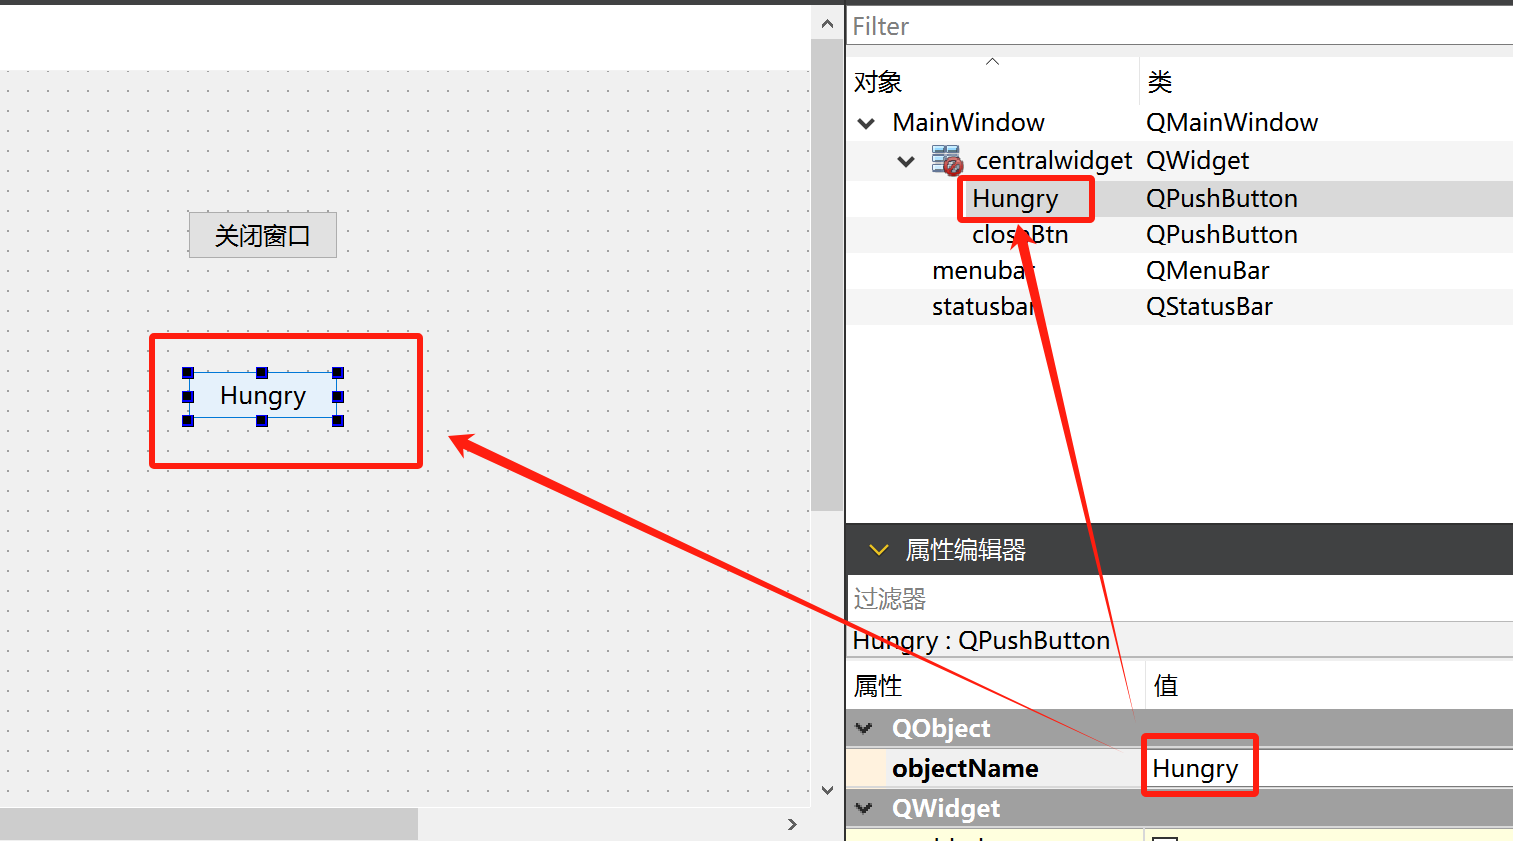This screenshot has height=841, width=1513.
Task: Select statusbar in the object tree
Action: coord(984,306)
